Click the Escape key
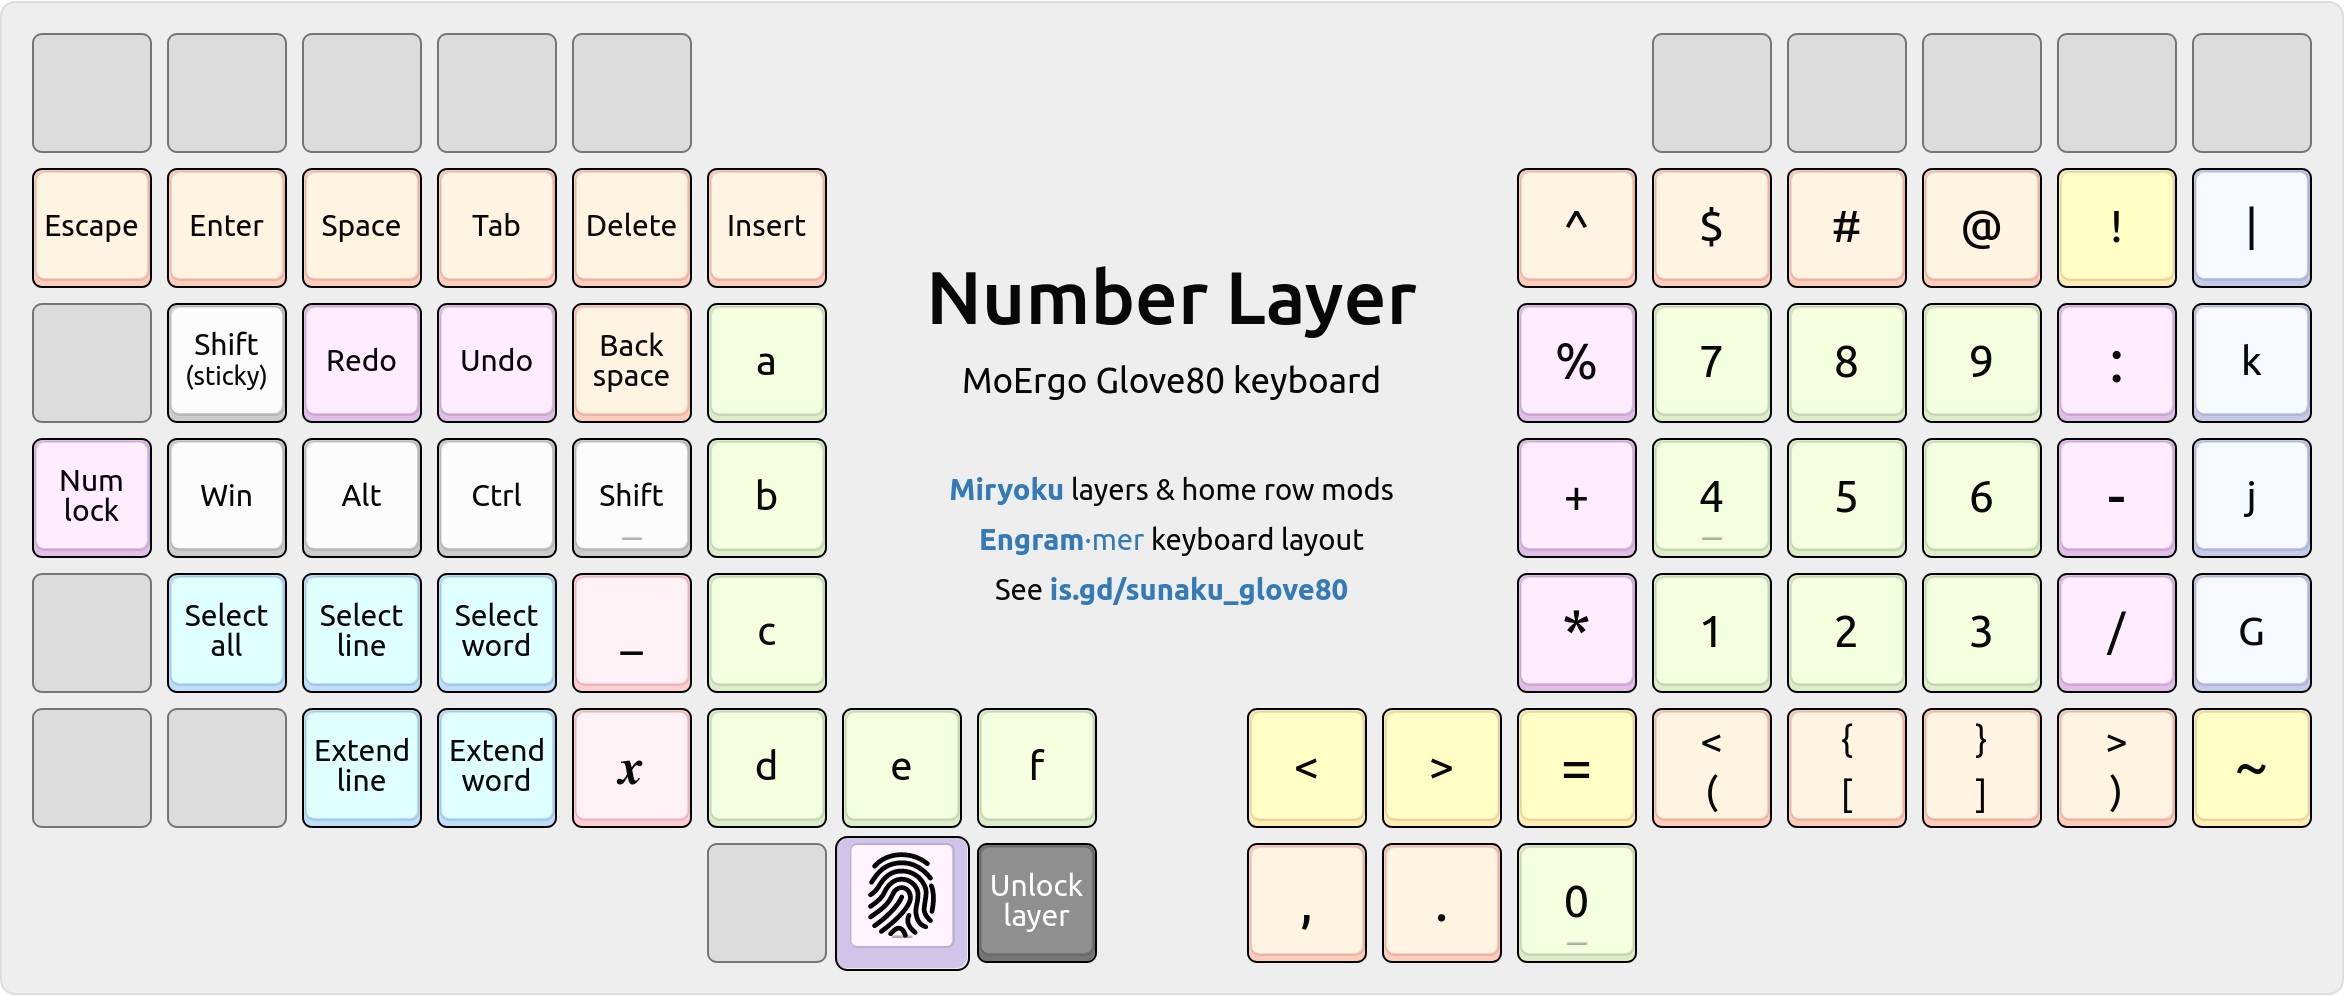The width and height of the screenshot is (2345, 995). tap(92, 228)
